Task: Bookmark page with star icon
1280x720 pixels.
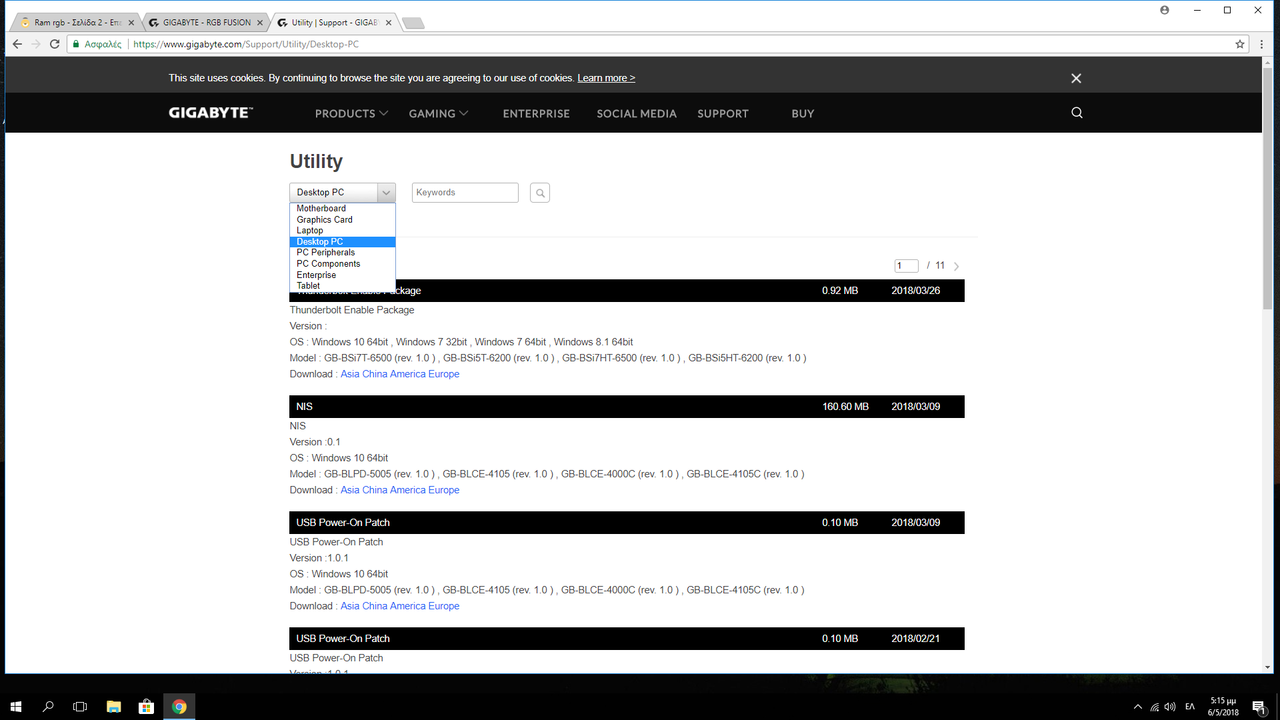Action: (x=1240, y=44)
